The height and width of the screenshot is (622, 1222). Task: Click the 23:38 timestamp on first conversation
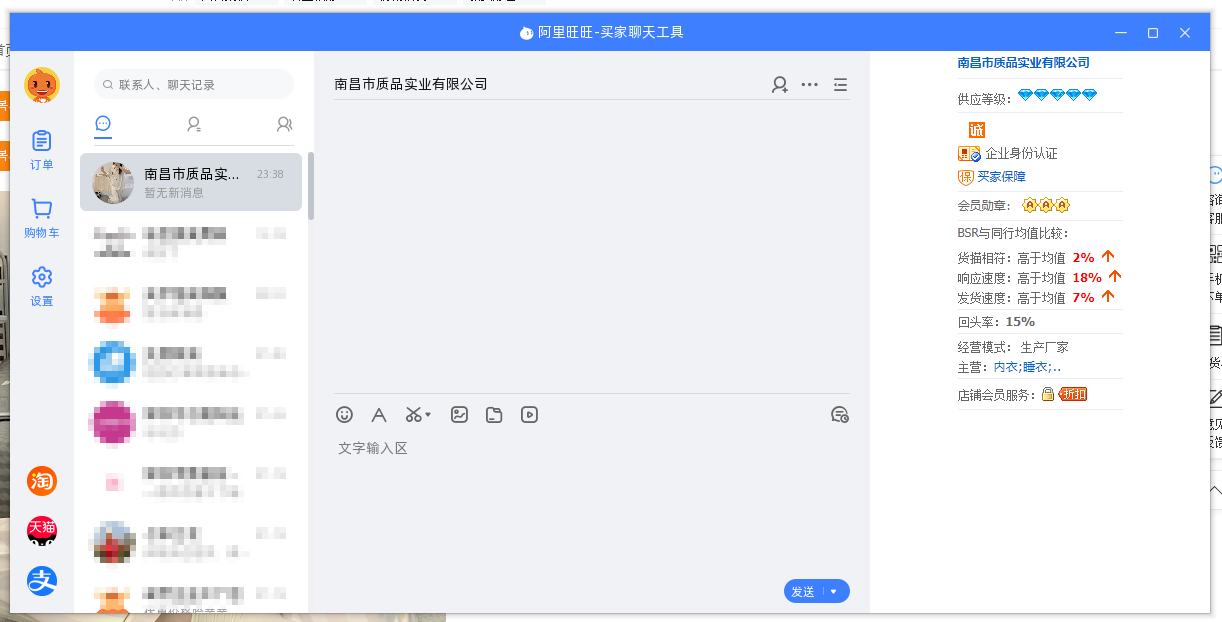[270, 174]
